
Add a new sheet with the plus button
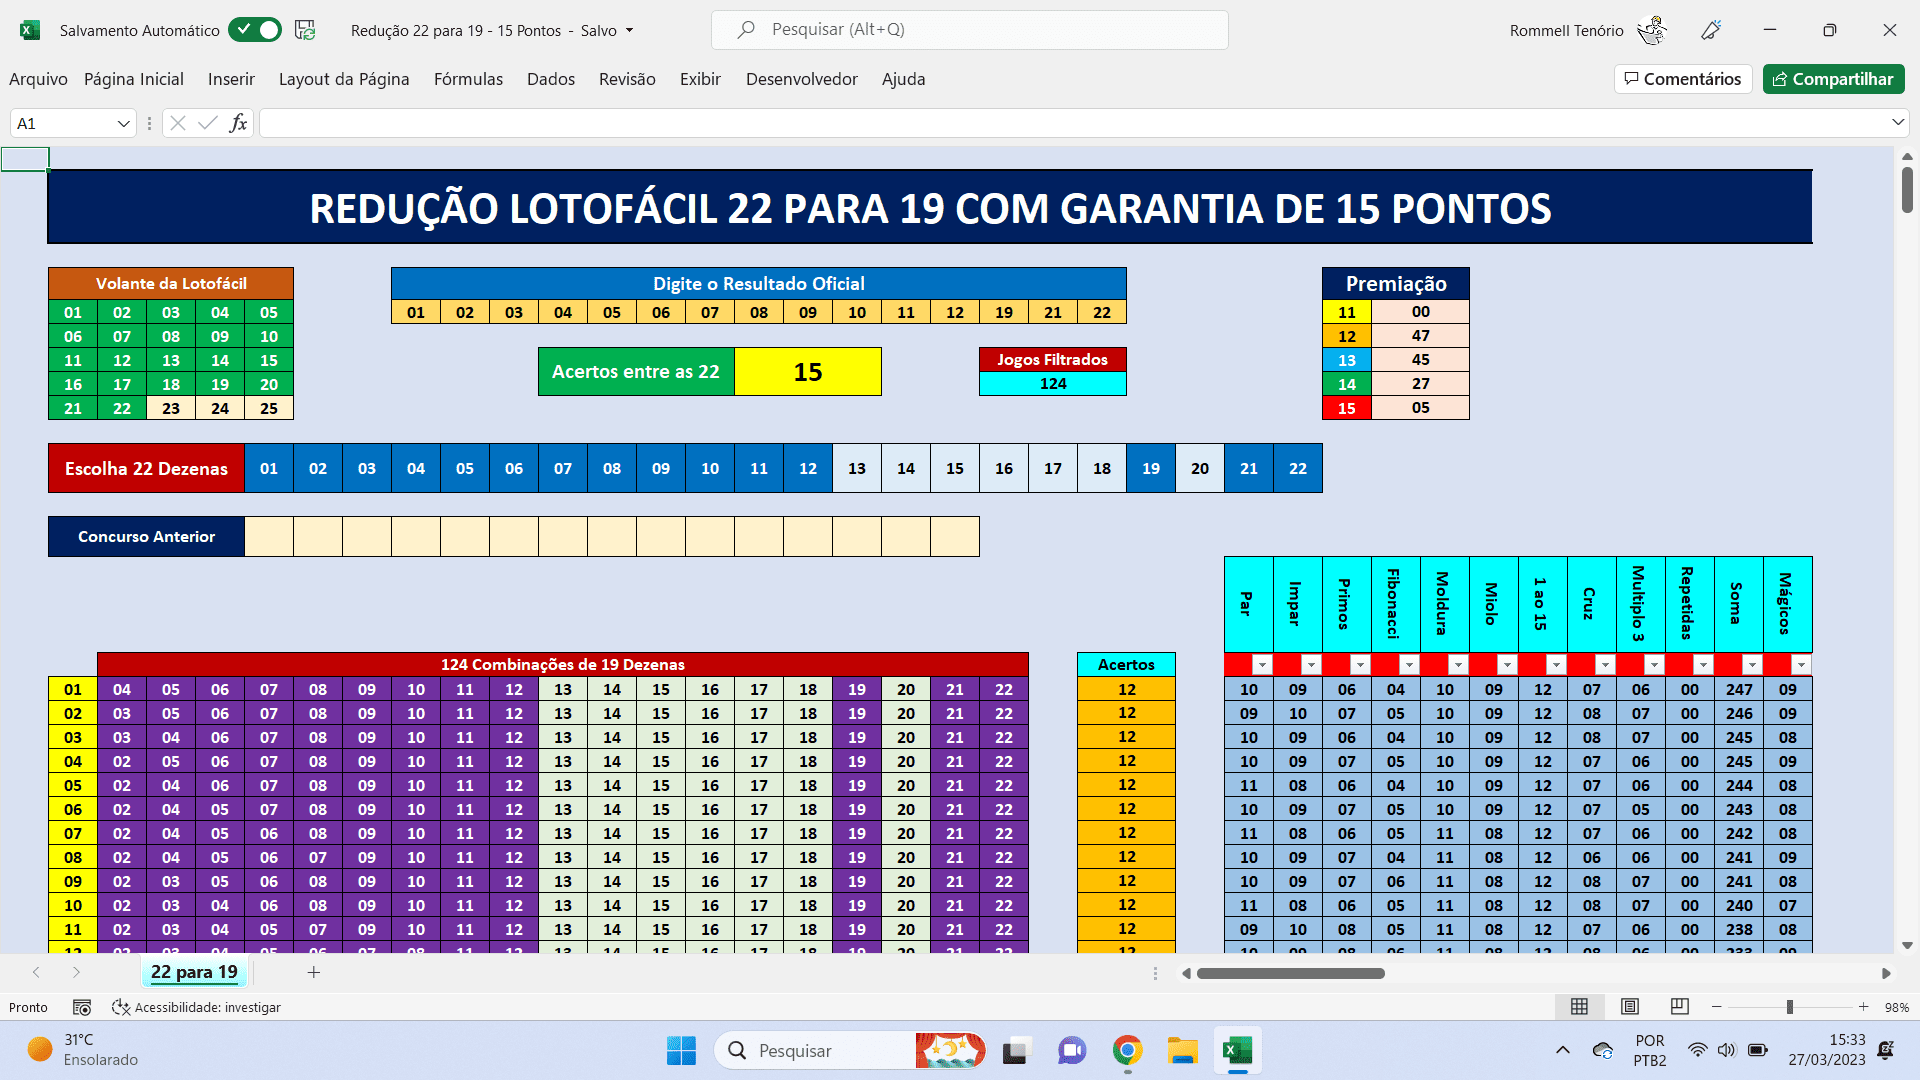point(313,972)
